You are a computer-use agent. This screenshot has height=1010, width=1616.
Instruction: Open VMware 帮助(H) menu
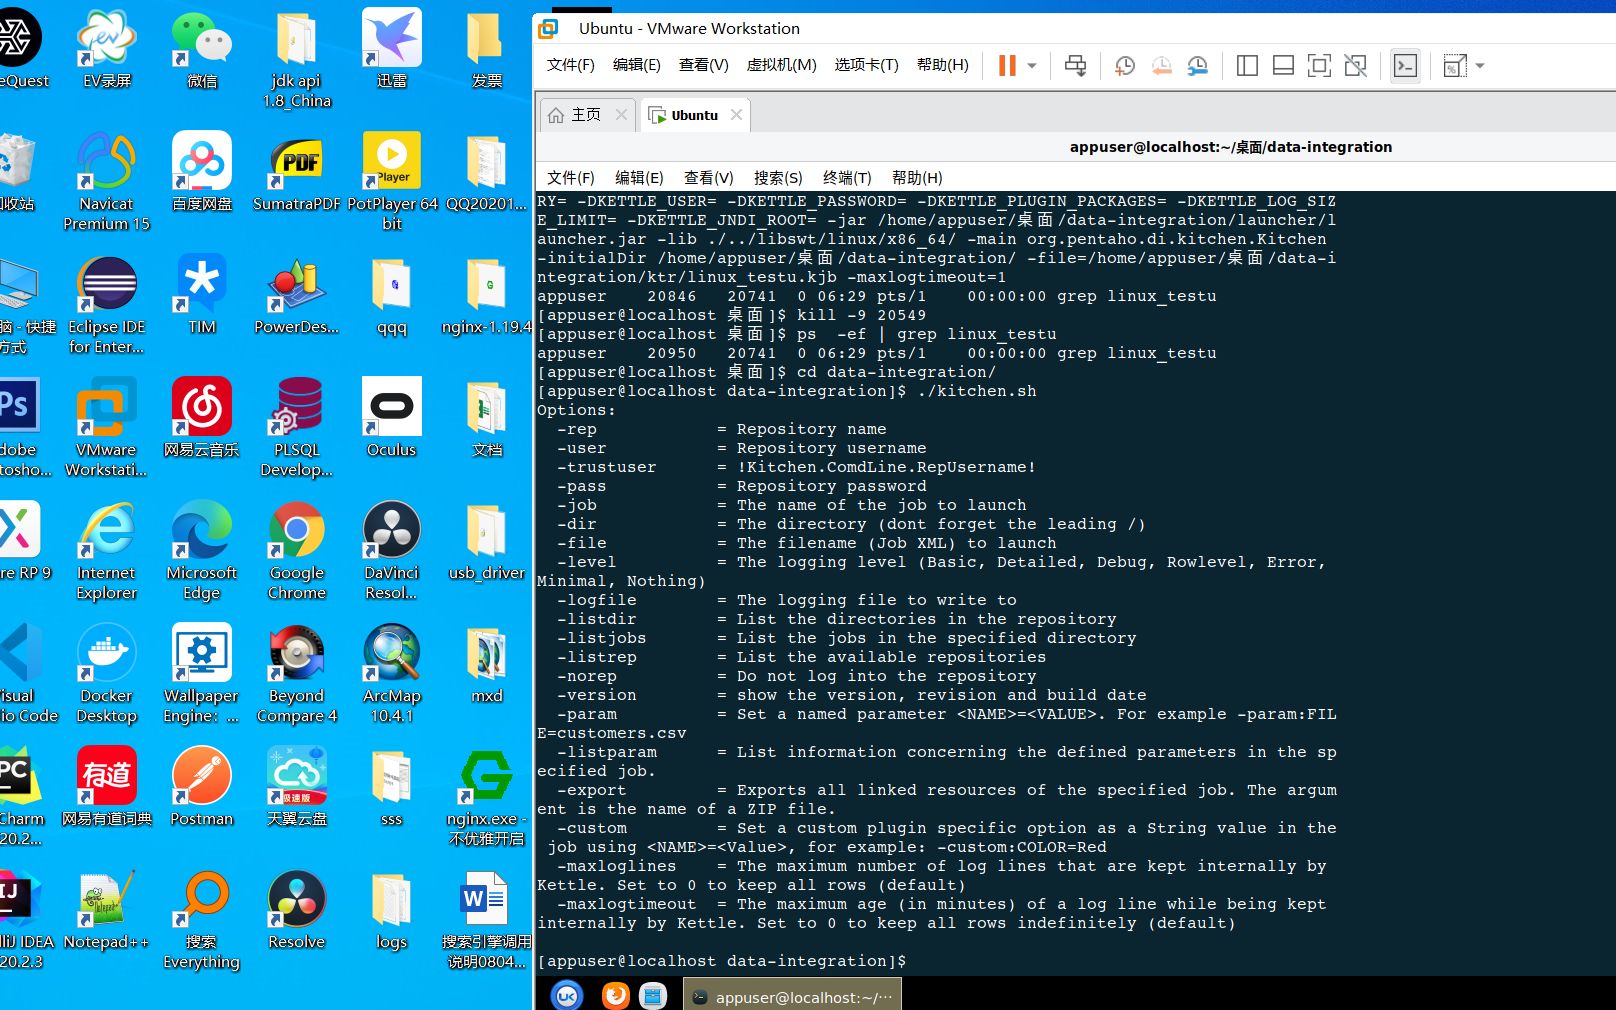(x=942, y=65)
